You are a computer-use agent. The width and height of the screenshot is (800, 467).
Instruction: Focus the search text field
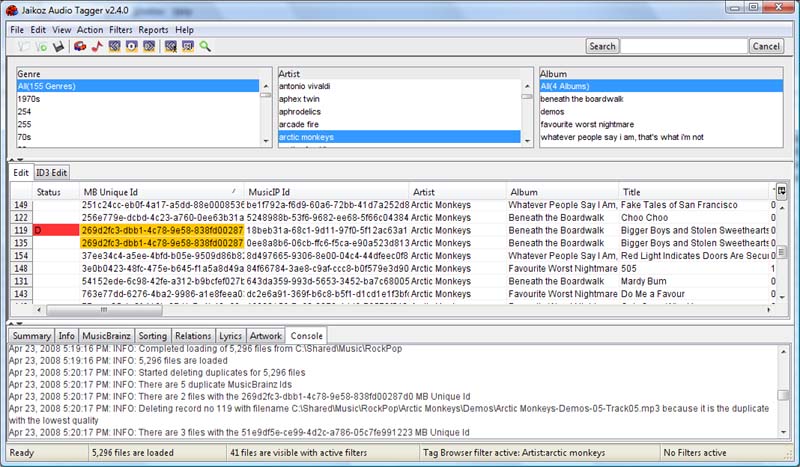684,46
